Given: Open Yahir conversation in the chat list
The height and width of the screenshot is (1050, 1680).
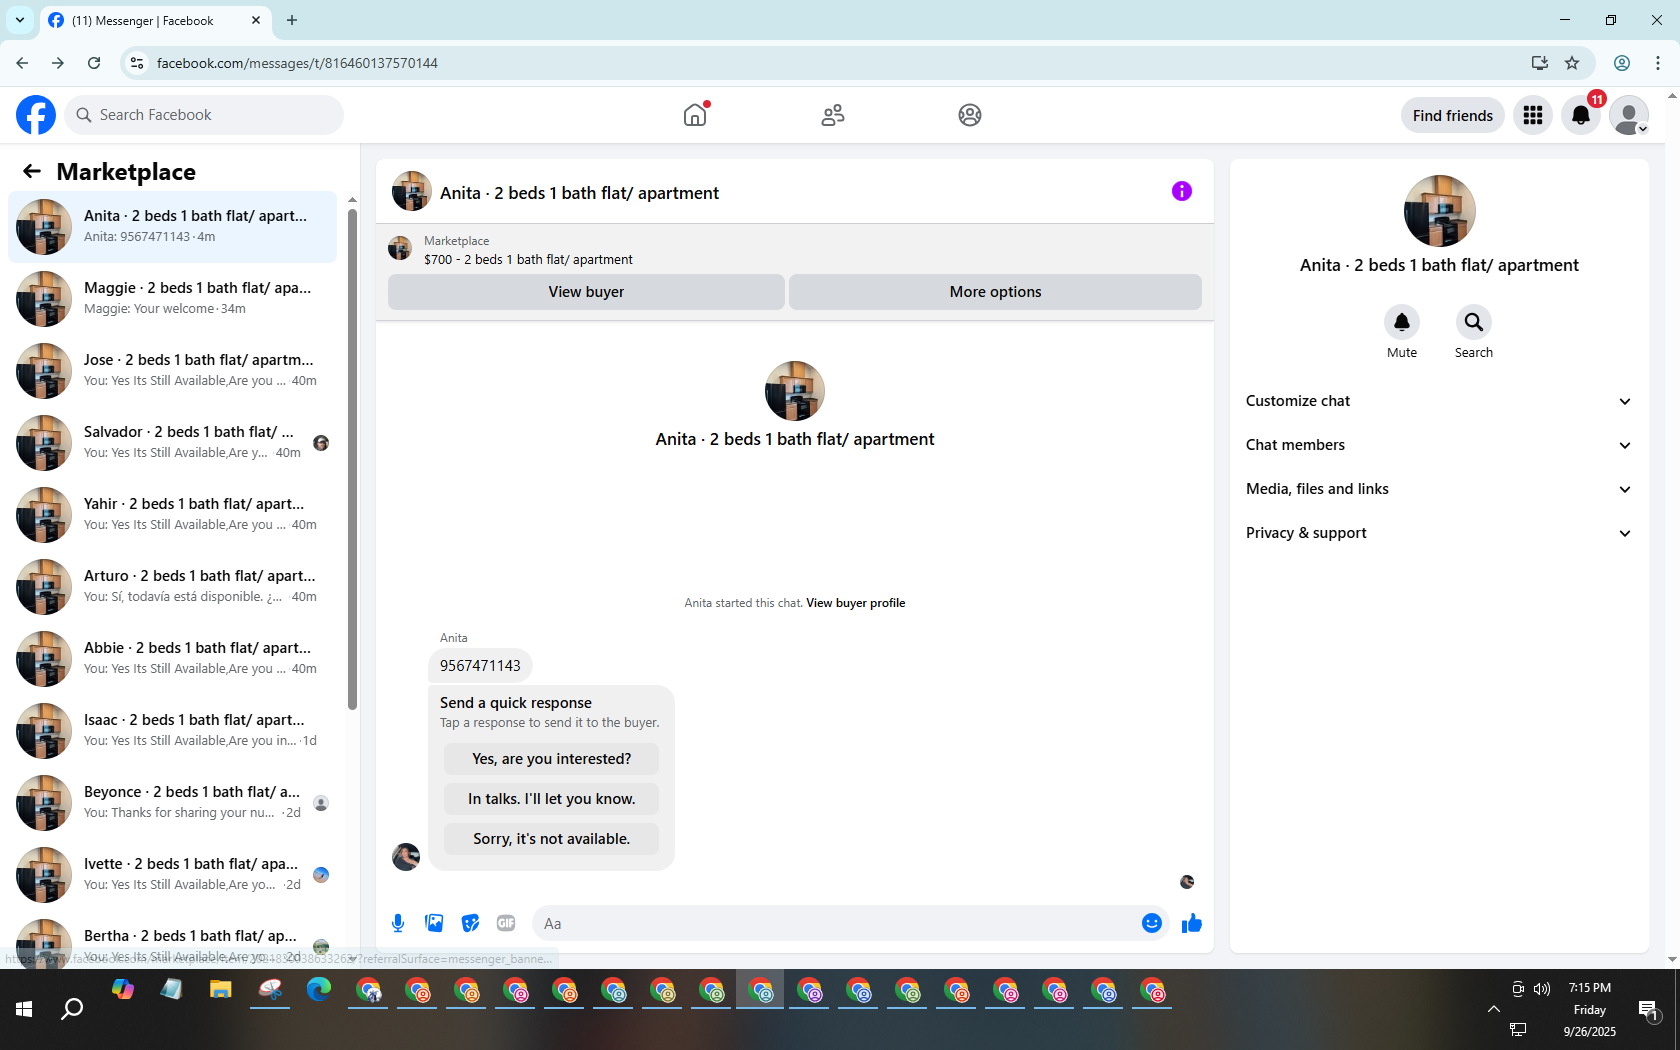Looking at the screenshot, I should click(x=172, y=515).
